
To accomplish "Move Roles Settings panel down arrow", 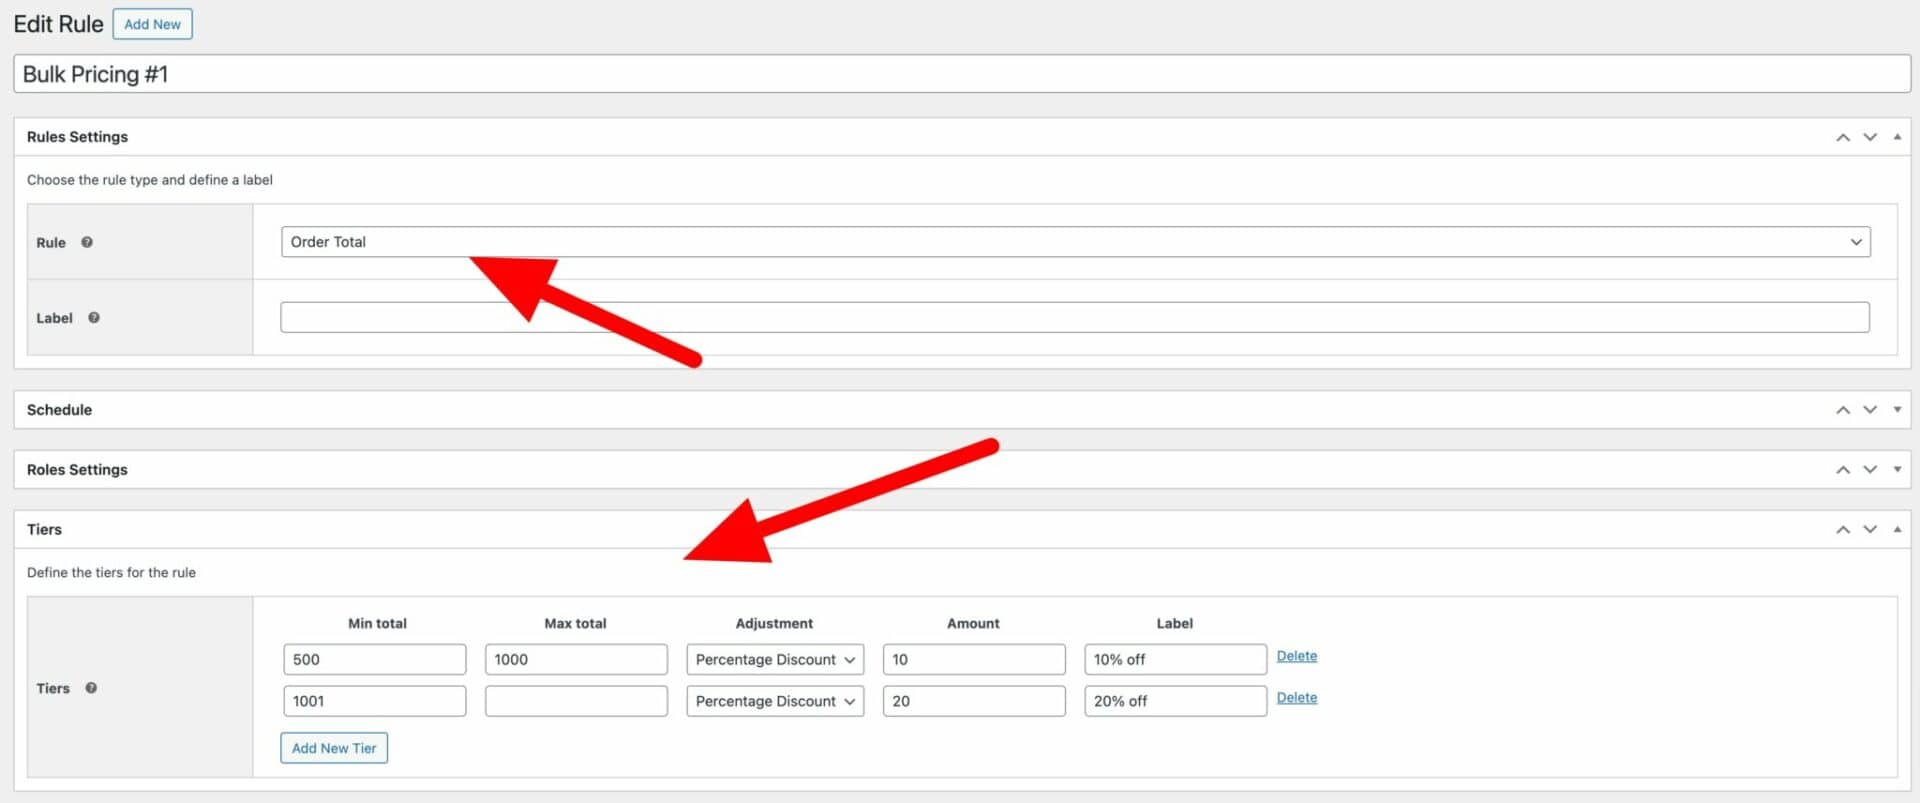I will (1870, 470).
